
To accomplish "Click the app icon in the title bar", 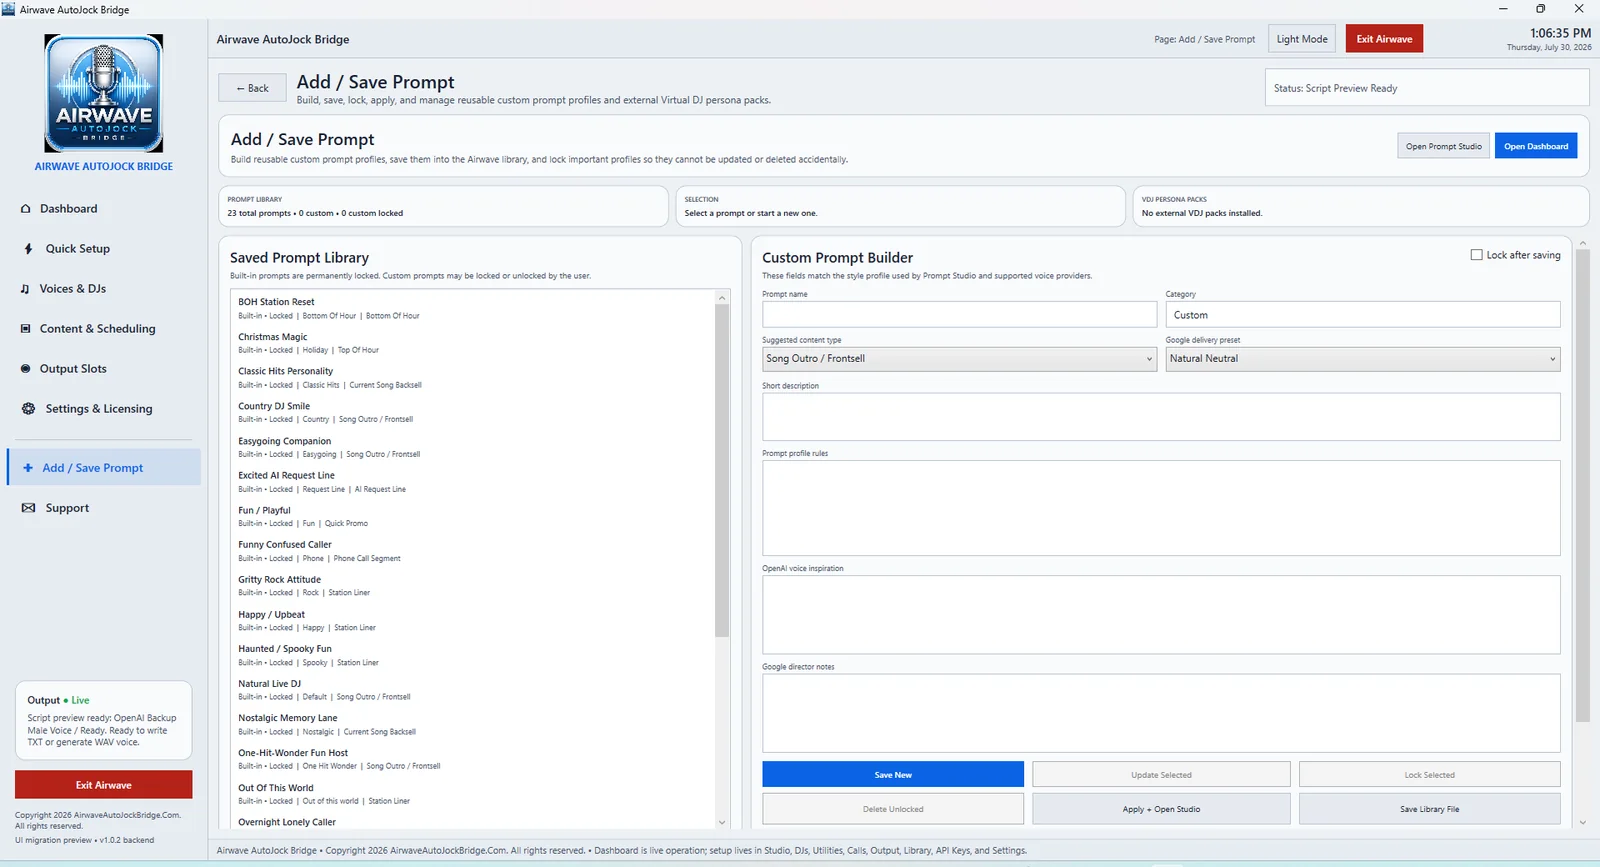I will coord(9,9).
